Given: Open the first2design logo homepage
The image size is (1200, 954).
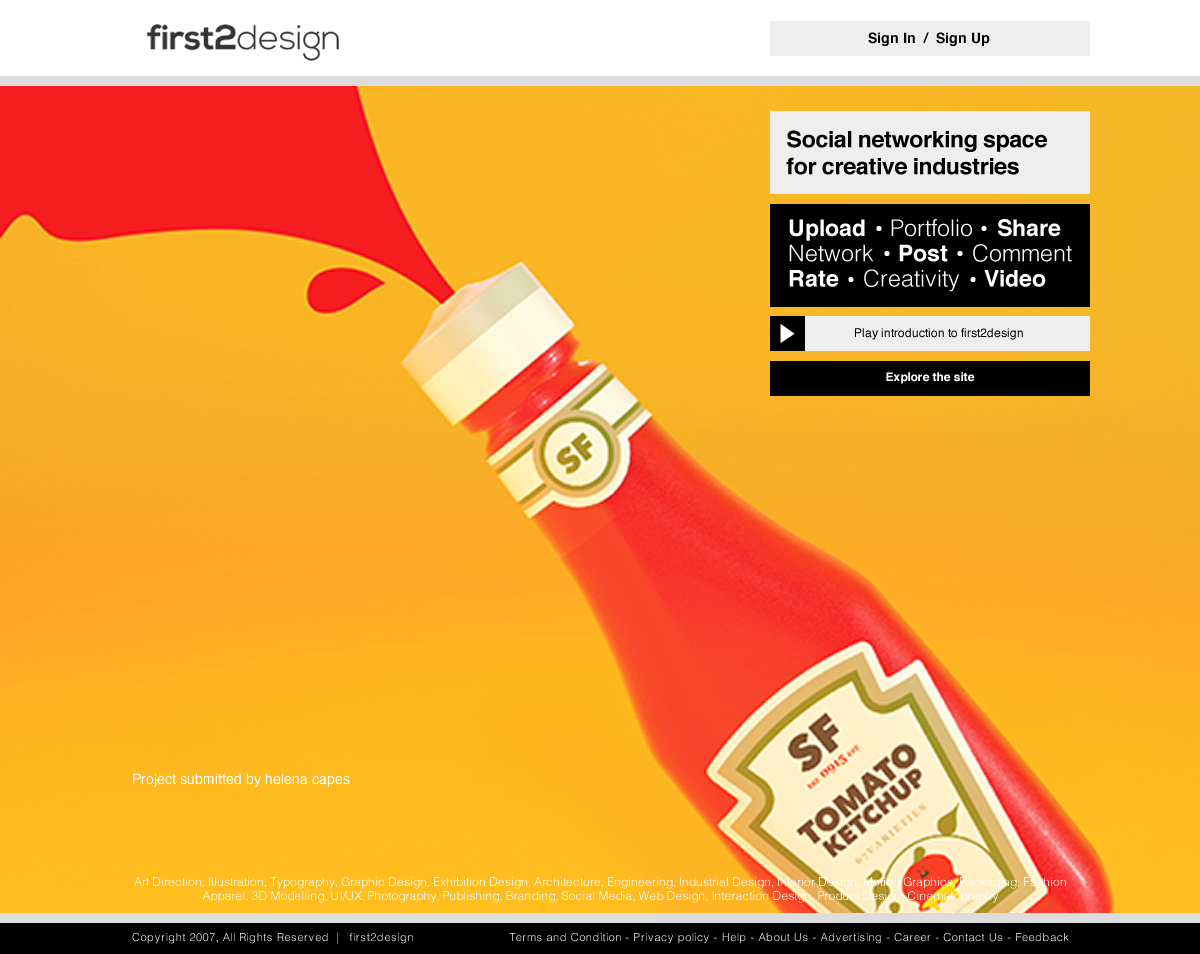Looking at the screenshot, I should point(243,41).
